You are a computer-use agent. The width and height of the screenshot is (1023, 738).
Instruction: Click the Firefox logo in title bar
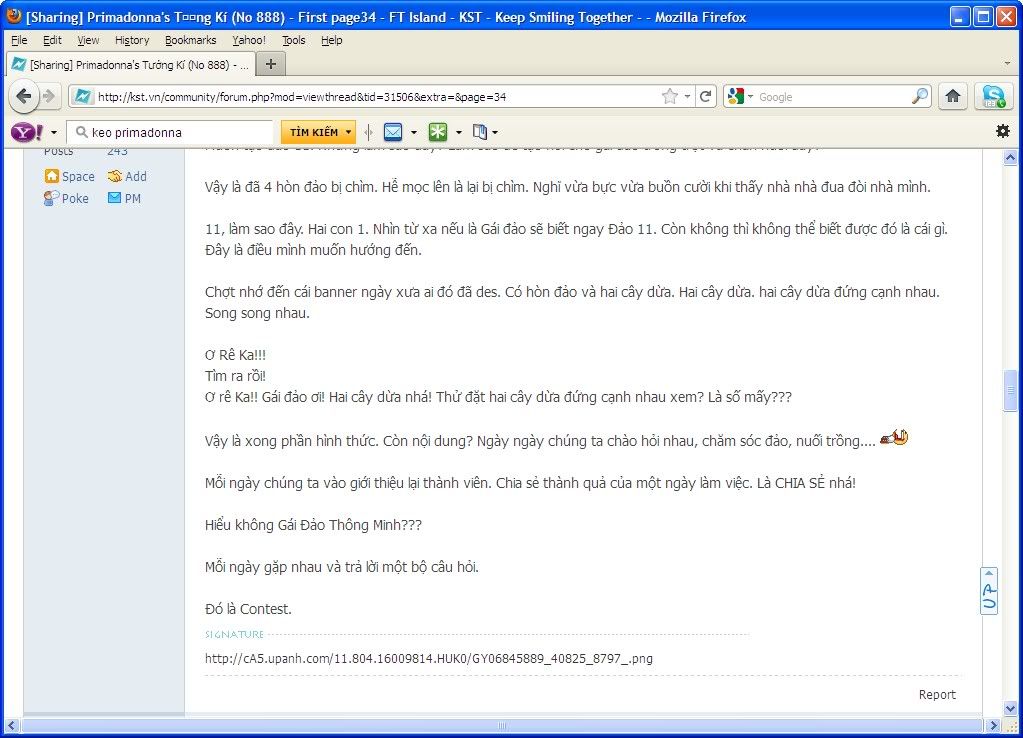(x=14, y=16)
